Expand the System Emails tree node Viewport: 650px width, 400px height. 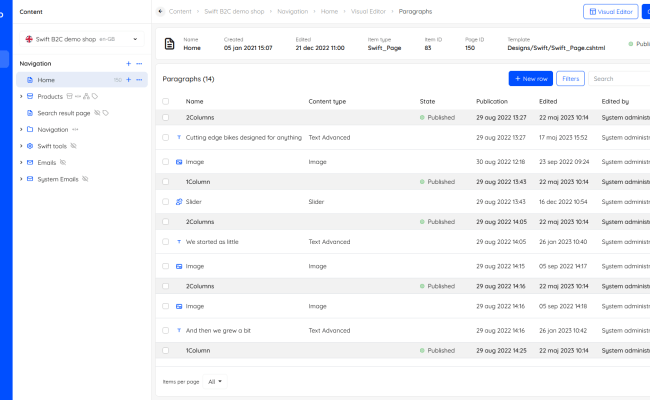coord(21,179)
